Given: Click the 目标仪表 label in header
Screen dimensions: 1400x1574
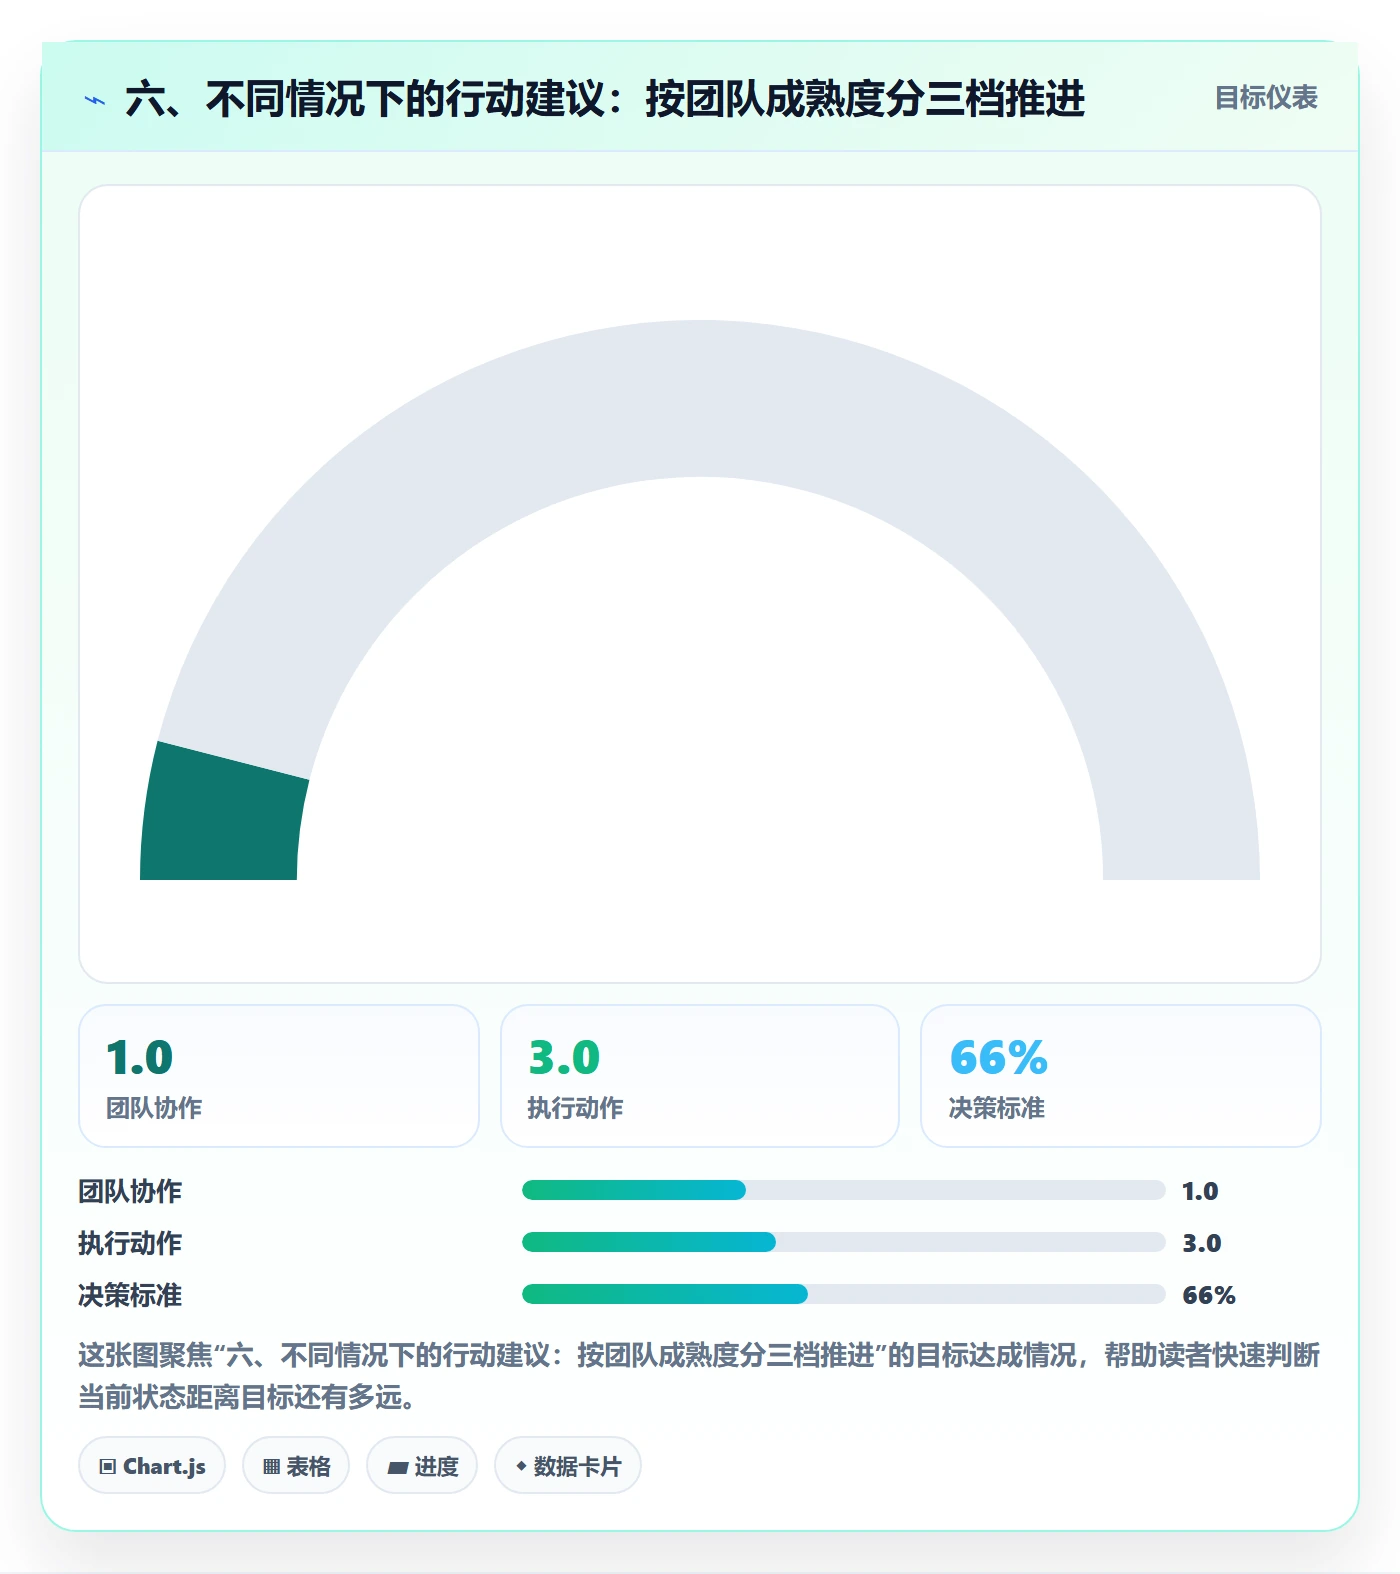Looking at the screenshot, I should click(1266, 98).
